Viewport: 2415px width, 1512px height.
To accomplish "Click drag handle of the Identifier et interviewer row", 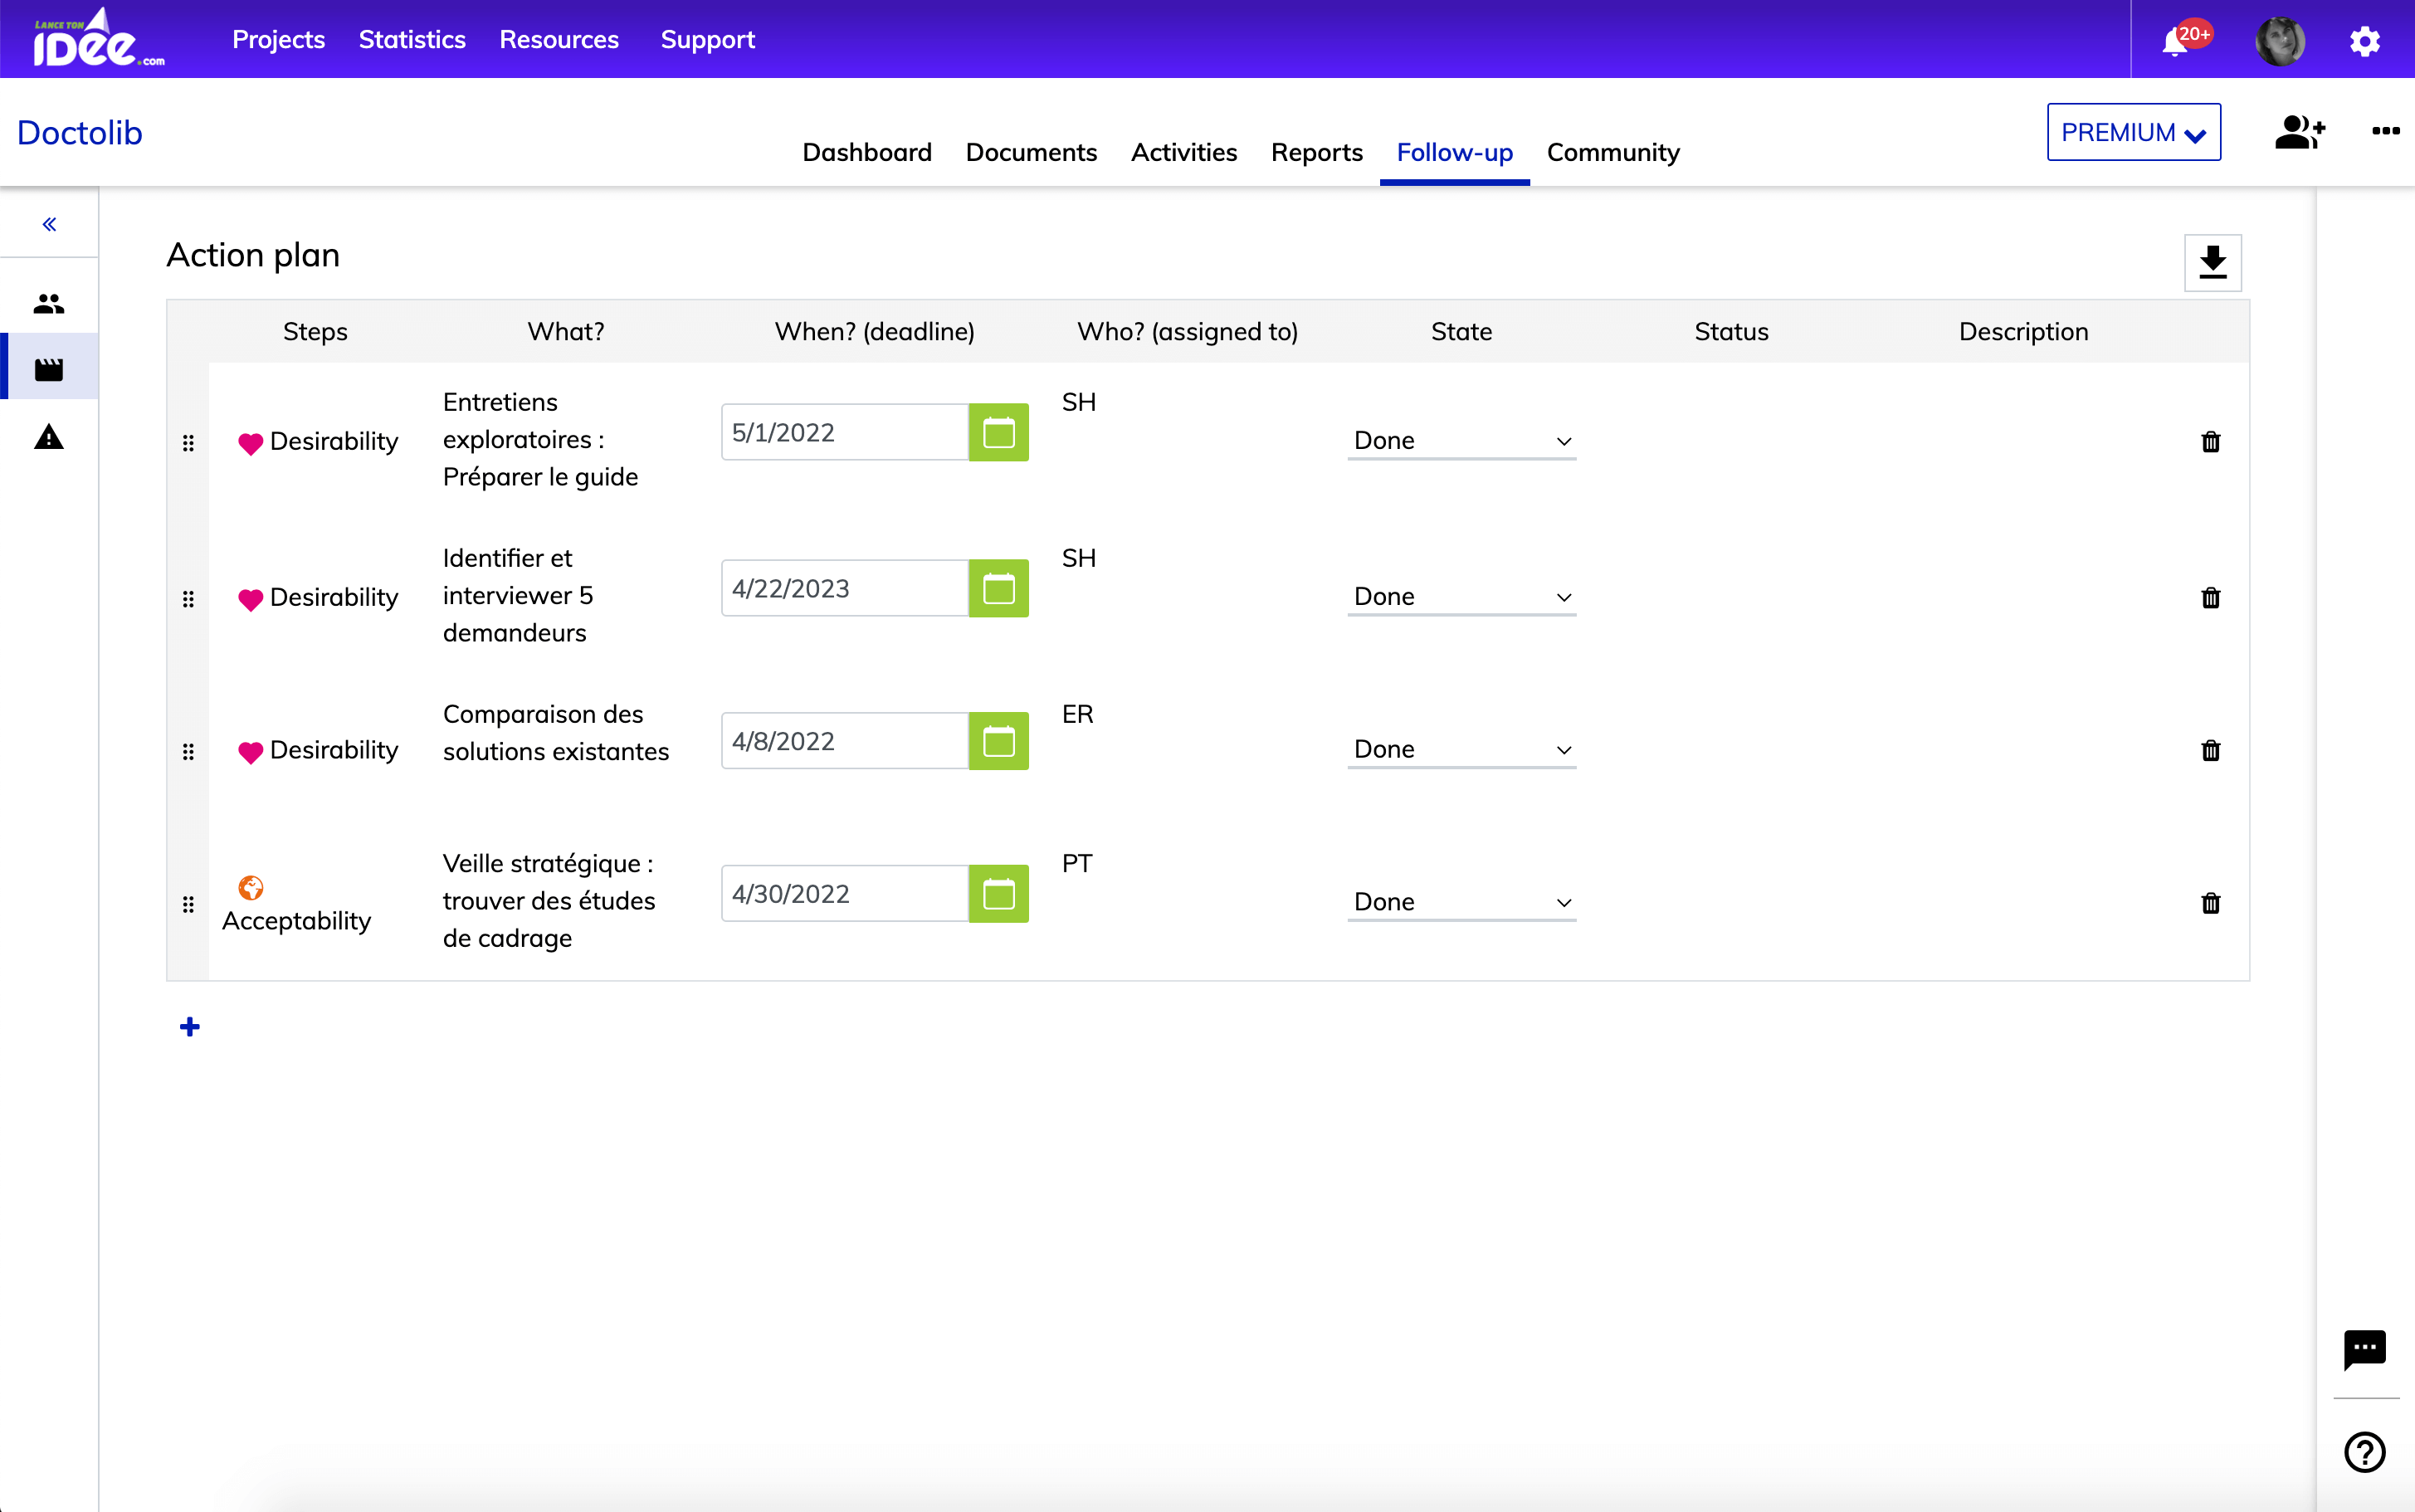I will pyautogui.click(x=188, y=599).
